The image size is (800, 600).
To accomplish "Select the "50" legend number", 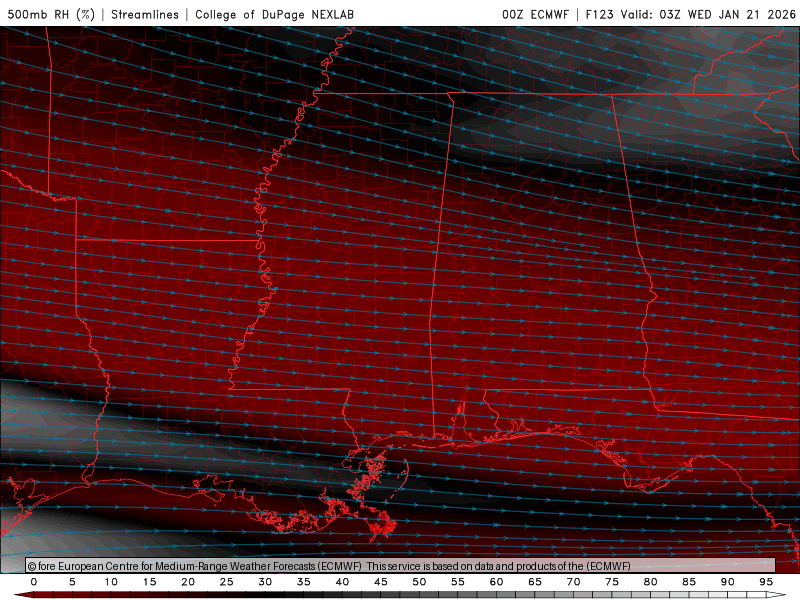I will click(x=419, y=582).
